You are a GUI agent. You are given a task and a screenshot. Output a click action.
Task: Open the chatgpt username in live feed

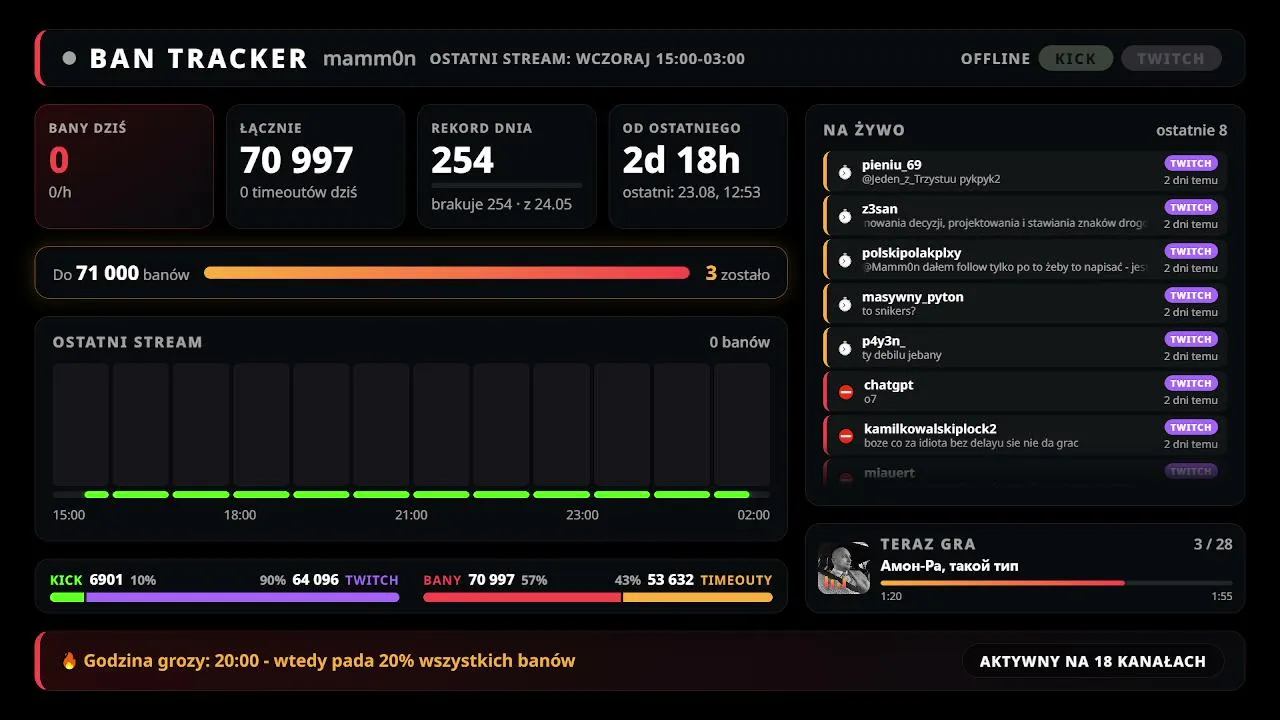[889, 385]
